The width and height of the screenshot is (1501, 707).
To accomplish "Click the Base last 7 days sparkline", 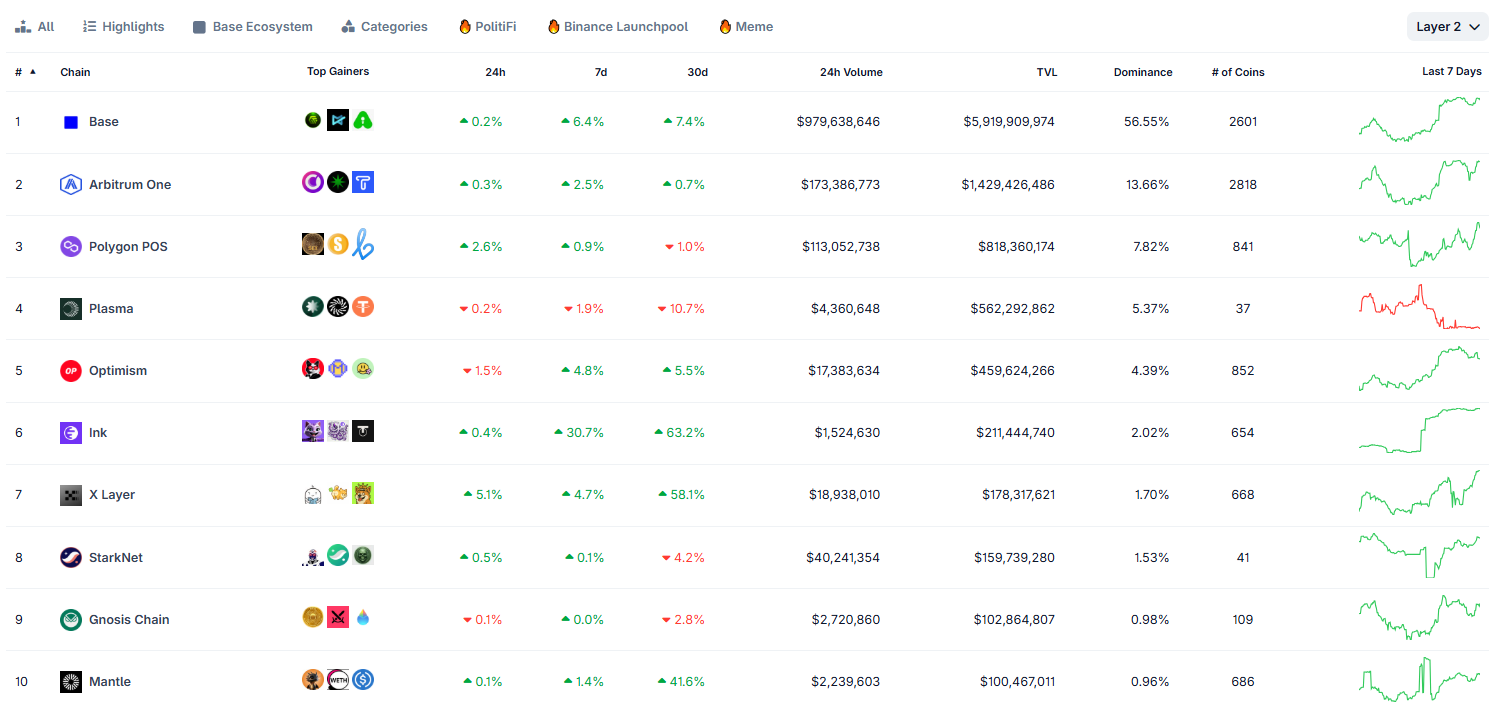I will tap(1419, 119).
